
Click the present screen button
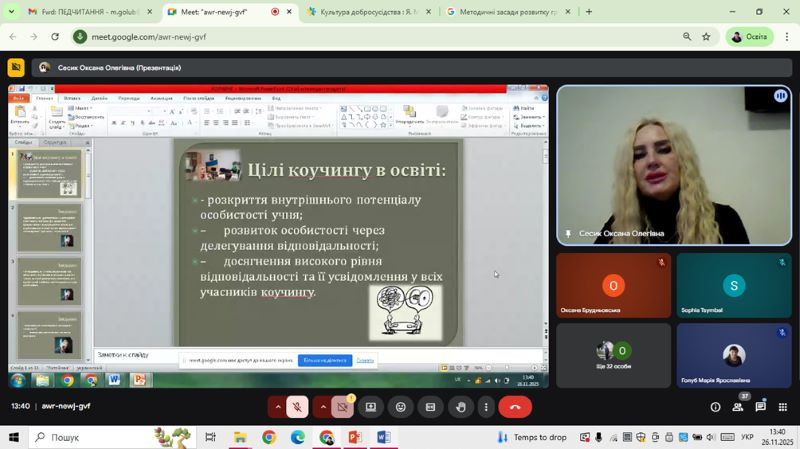(370, 407)
